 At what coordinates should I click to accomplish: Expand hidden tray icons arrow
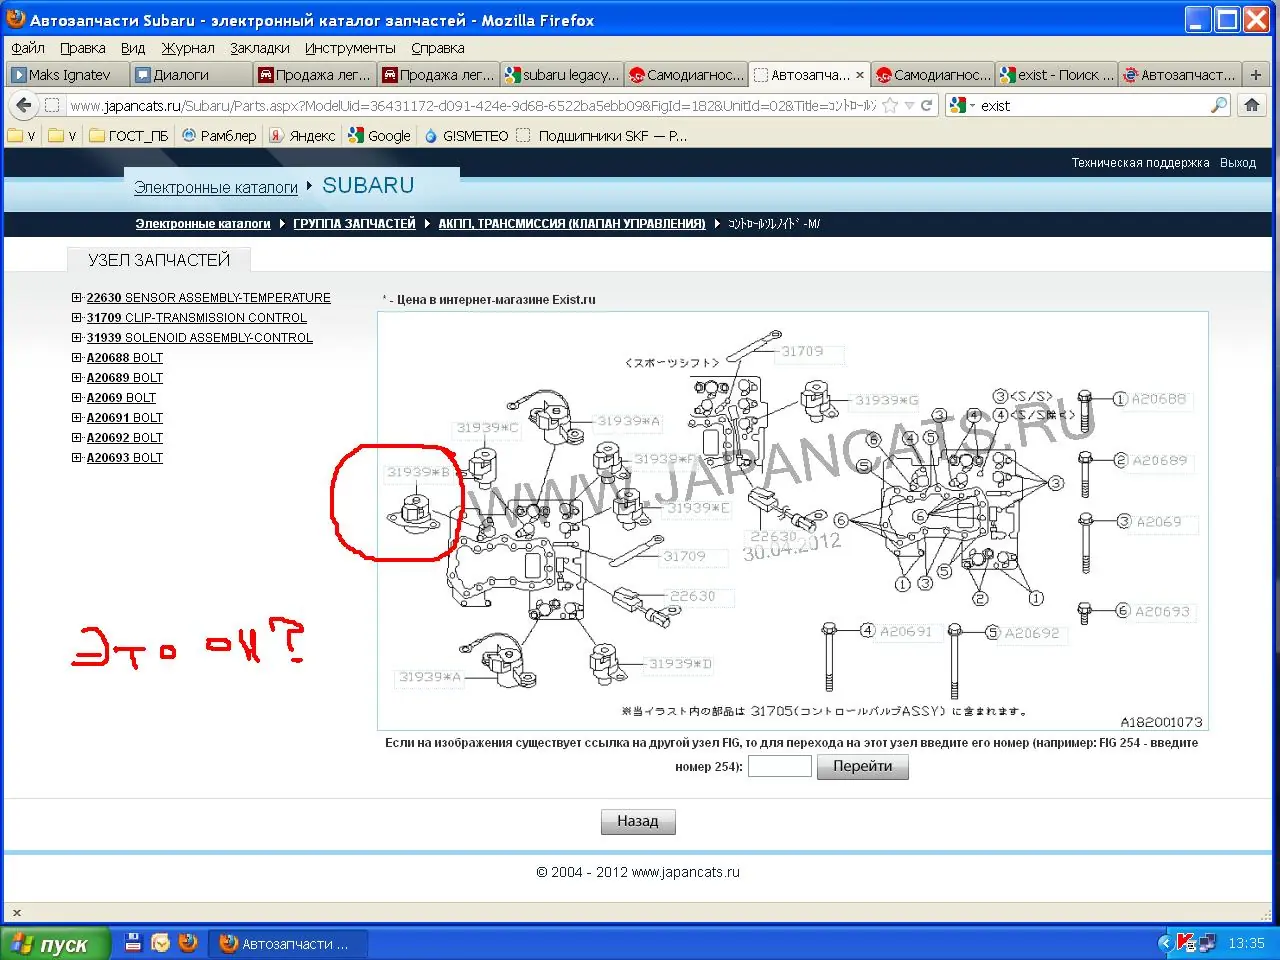click(1164, 942)
